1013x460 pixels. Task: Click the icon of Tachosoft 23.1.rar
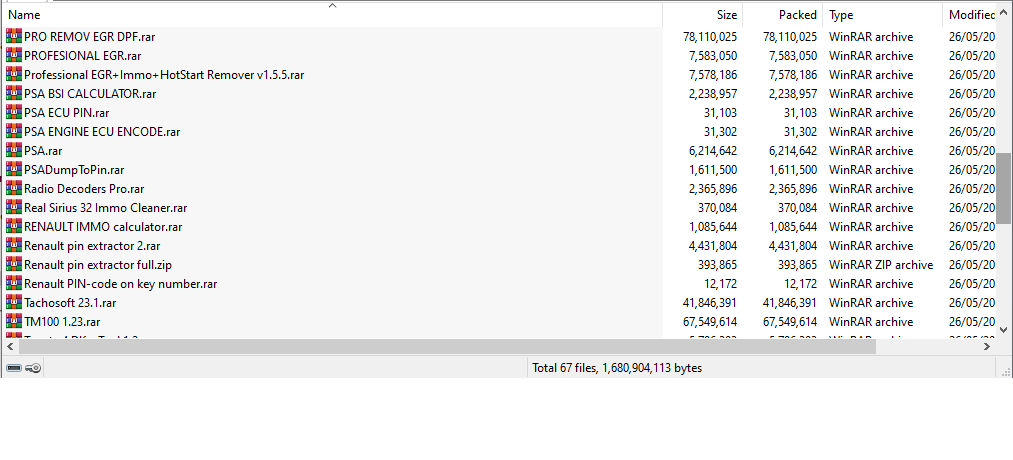14,302
